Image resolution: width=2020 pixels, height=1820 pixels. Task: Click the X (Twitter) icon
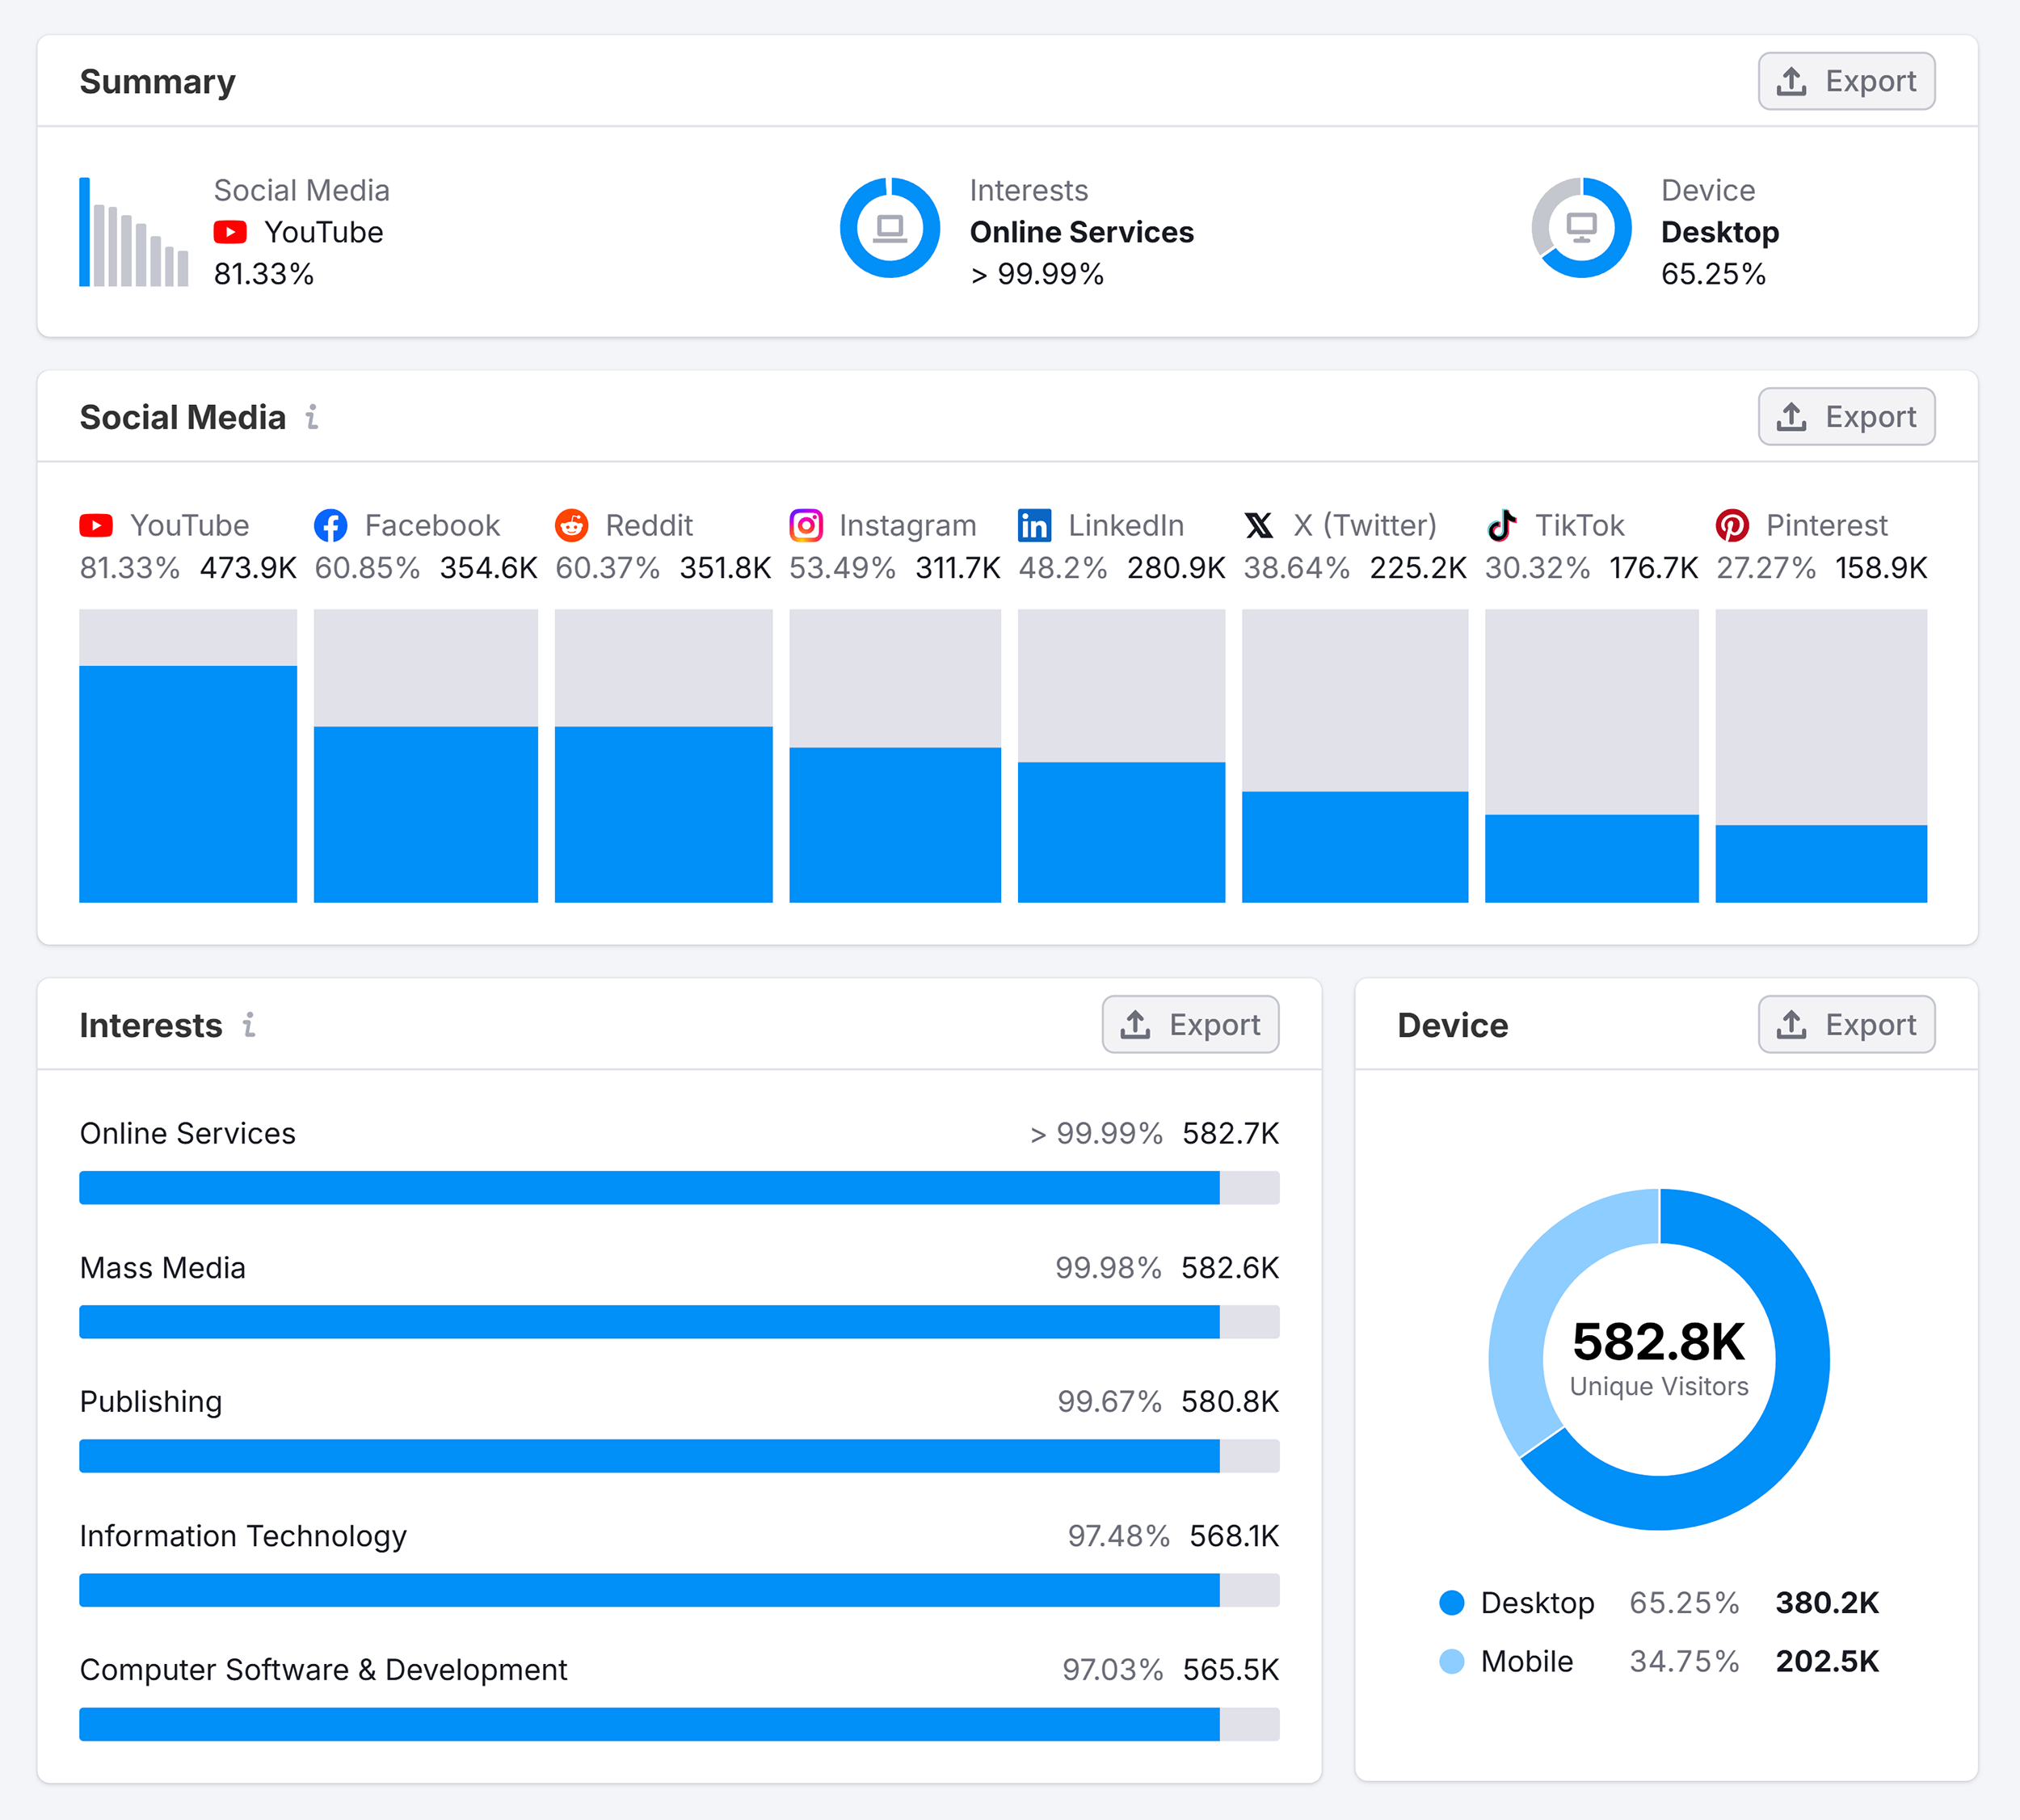click(x=1259, y=525)
